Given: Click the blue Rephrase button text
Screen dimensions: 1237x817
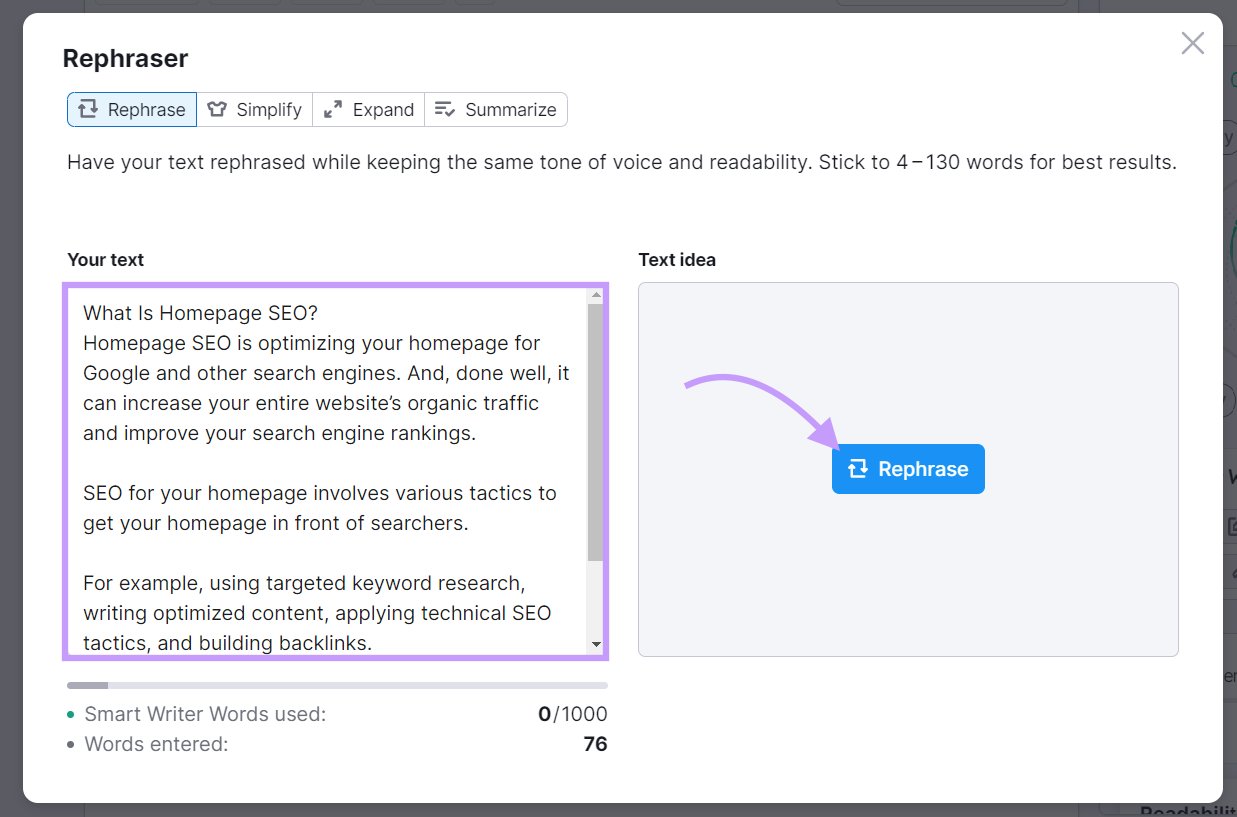Looking at the screenshot, I should [923, 469].
